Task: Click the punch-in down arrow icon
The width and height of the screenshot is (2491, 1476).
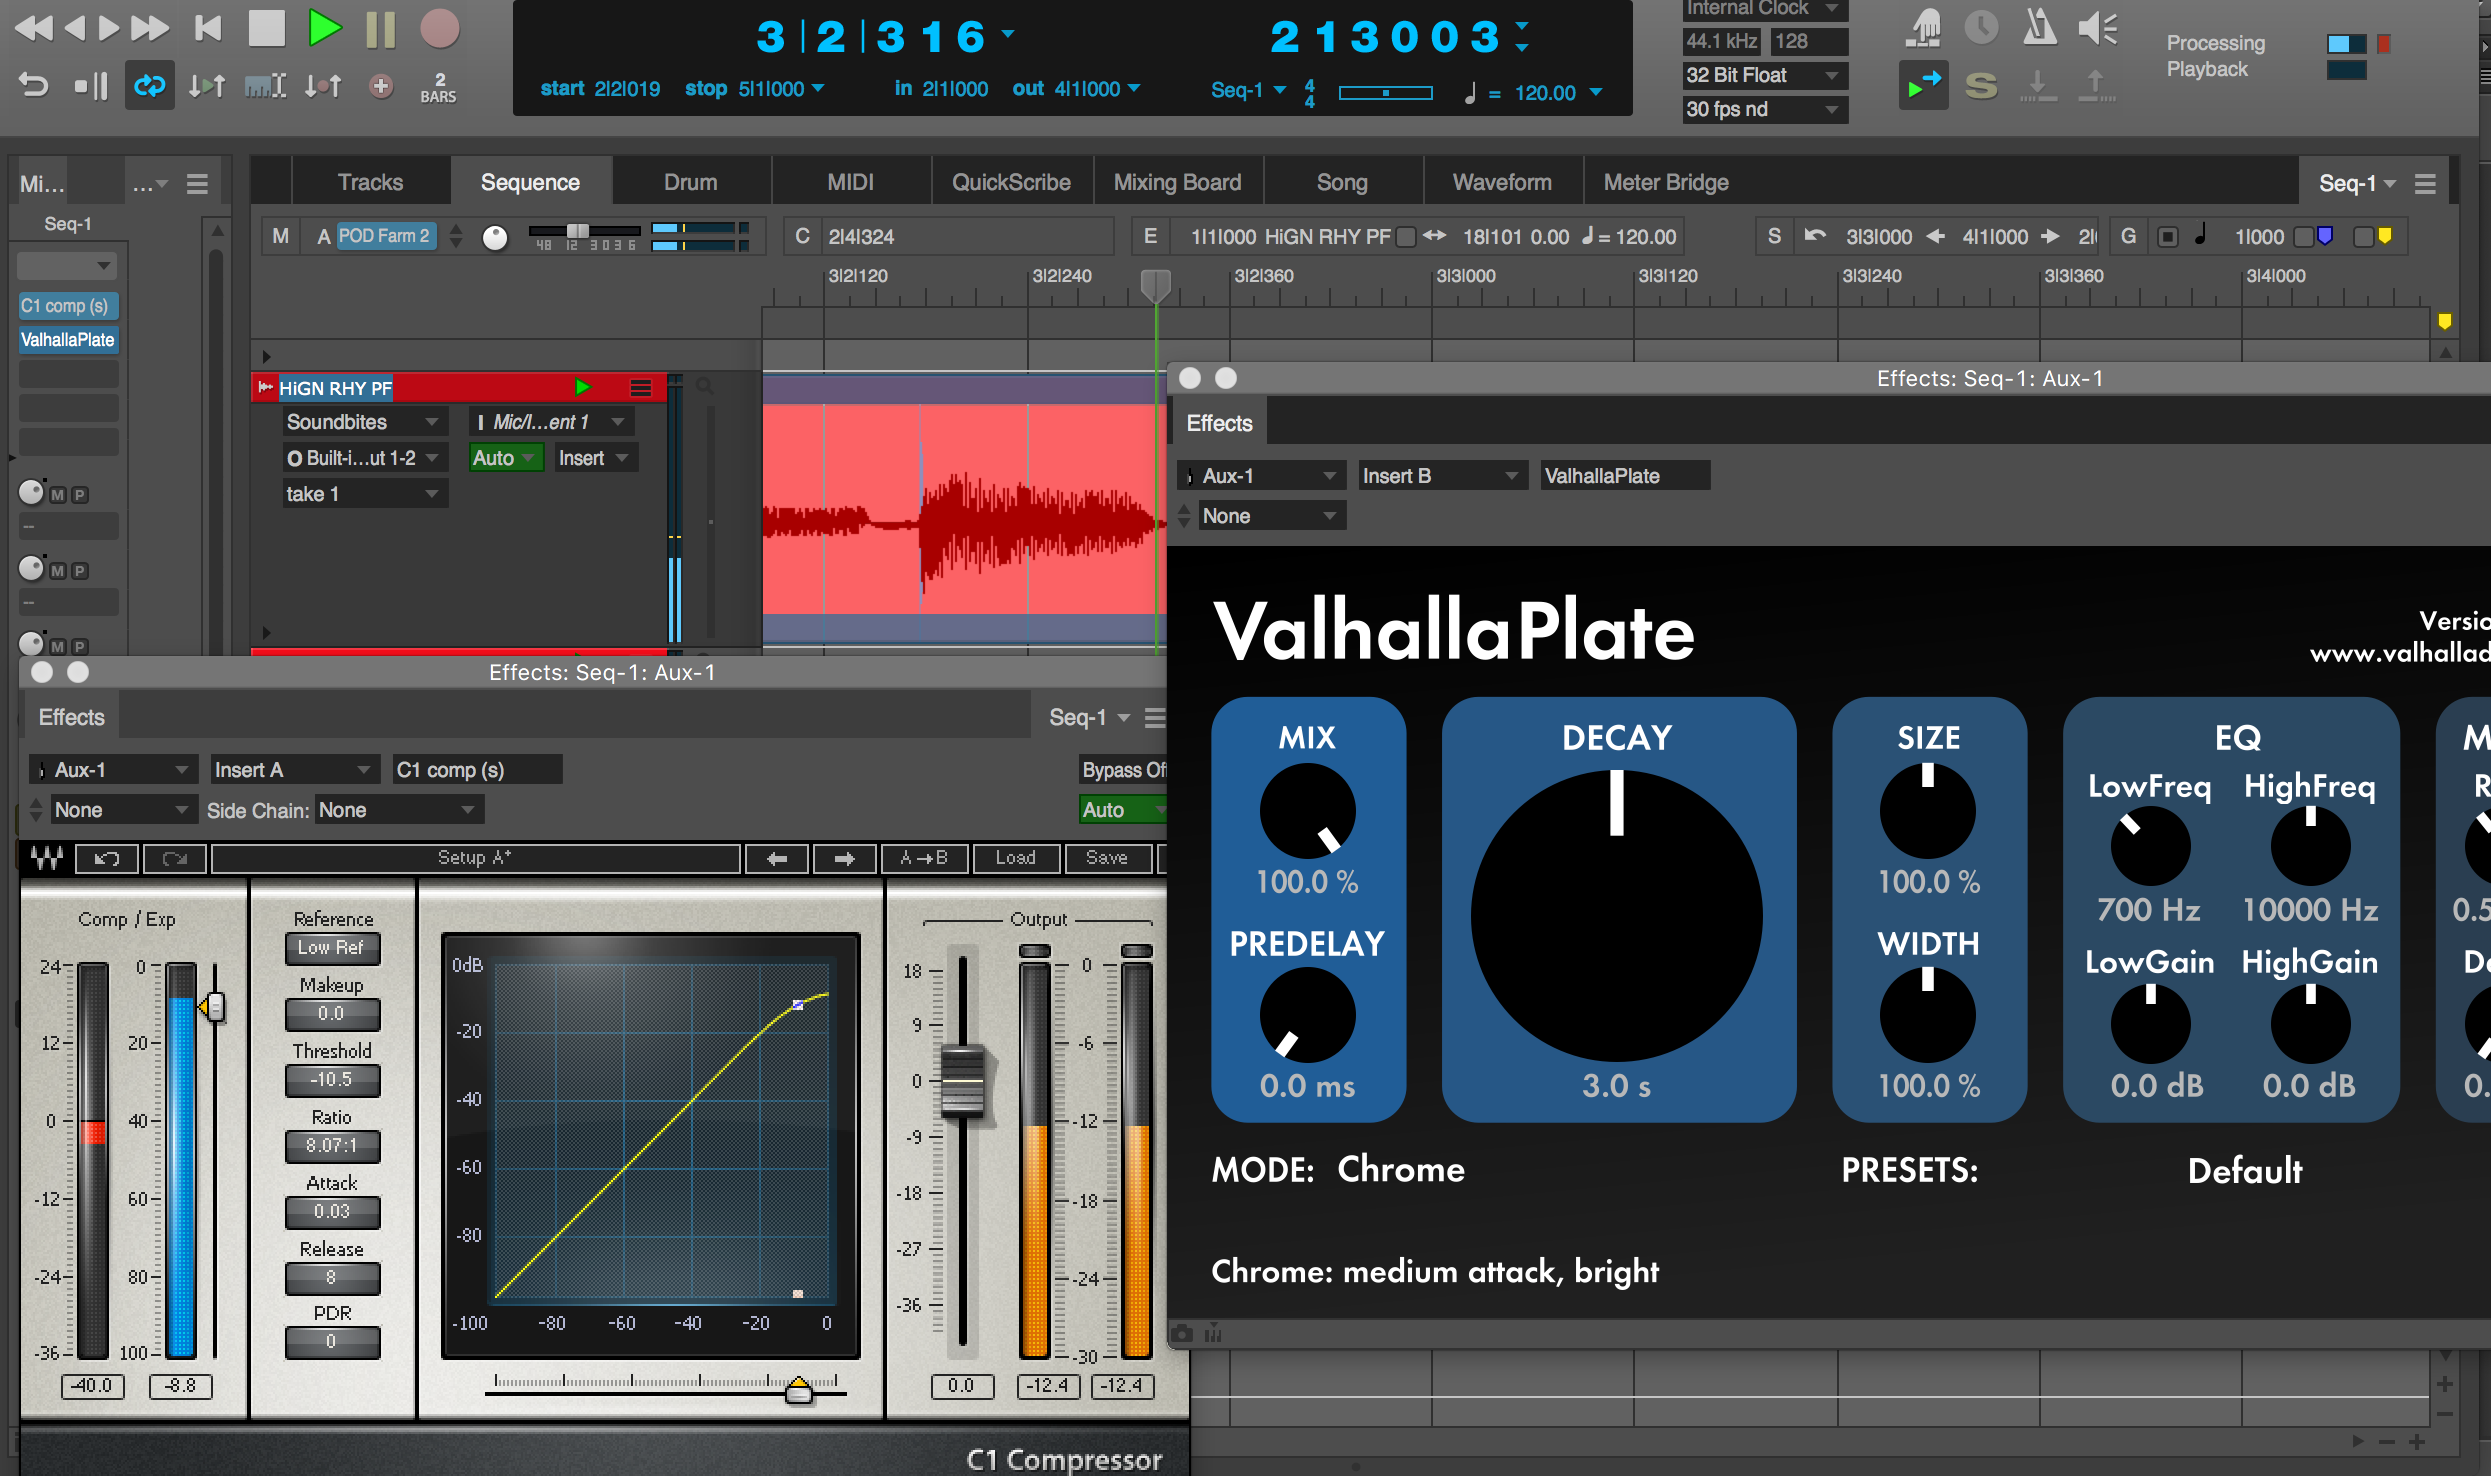Action: [2038, 85]
